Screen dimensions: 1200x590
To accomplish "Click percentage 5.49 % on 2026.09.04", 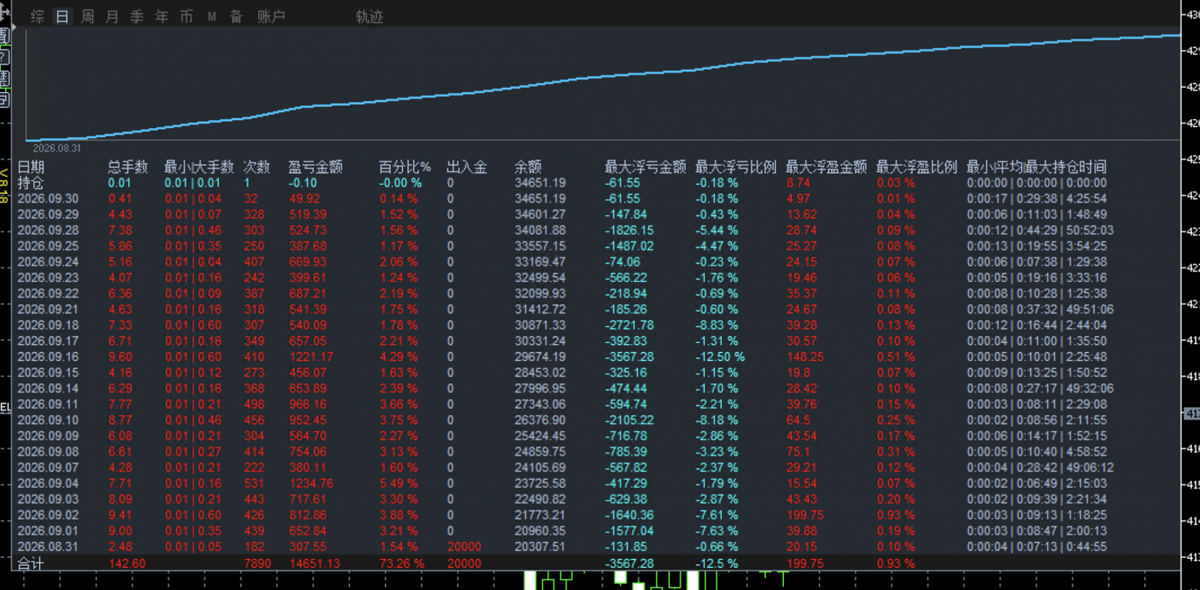I will tap(400, 483).
